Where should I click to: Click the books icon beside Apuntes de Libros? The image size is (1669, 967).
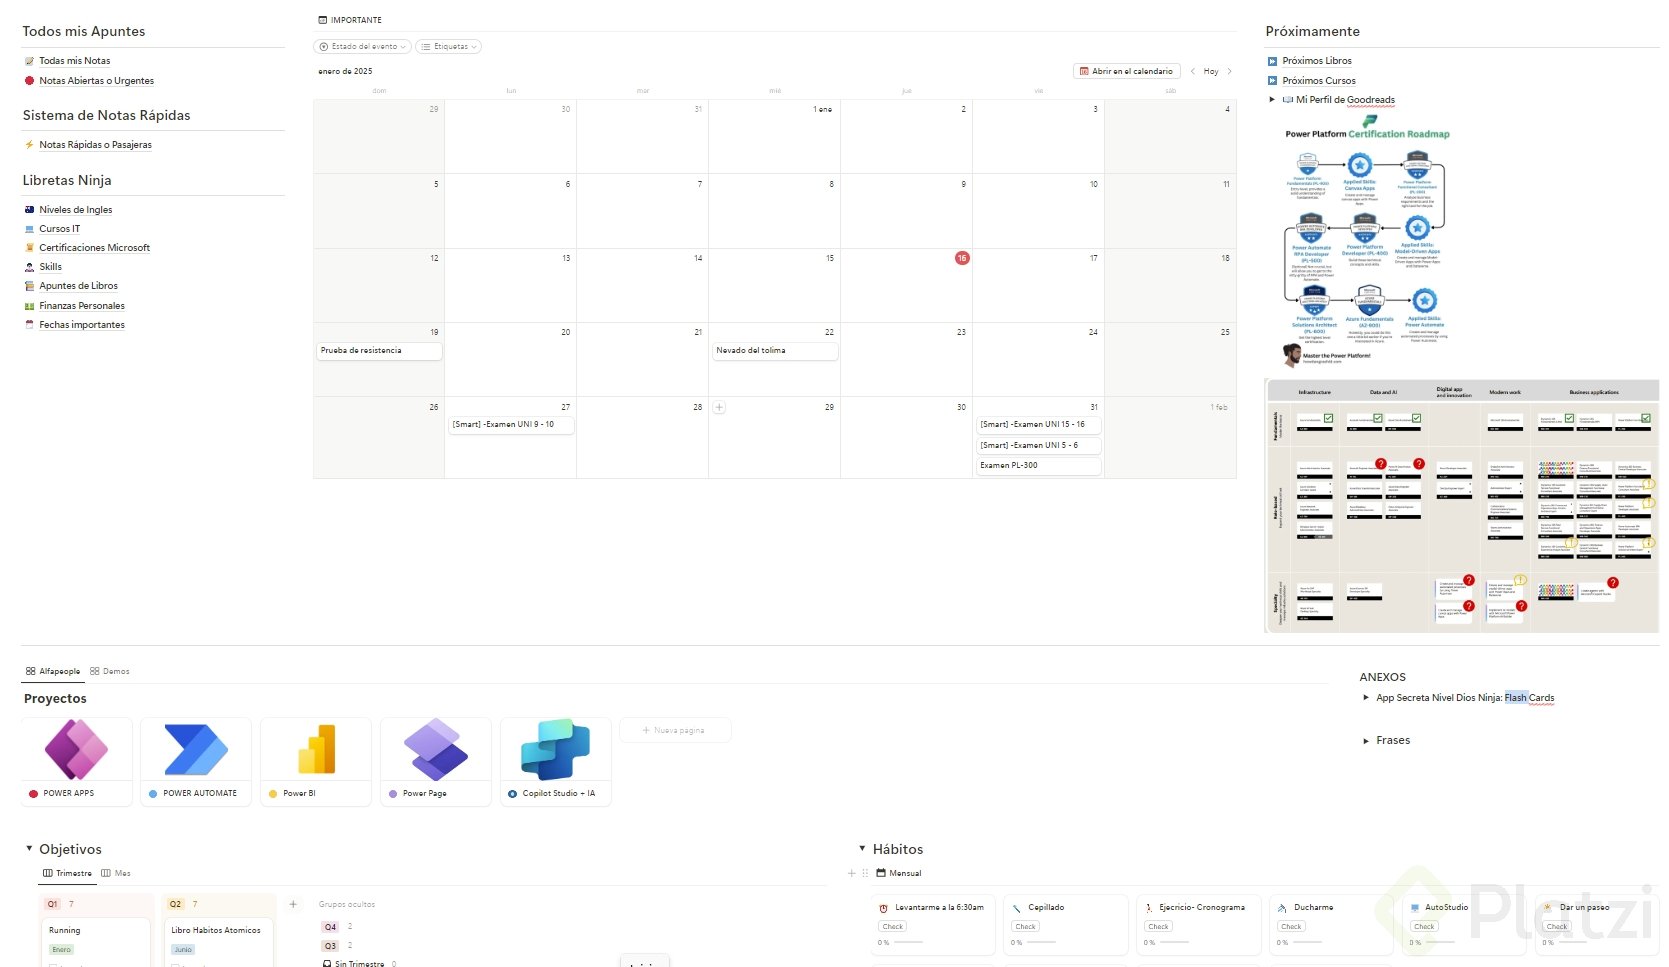30,286
